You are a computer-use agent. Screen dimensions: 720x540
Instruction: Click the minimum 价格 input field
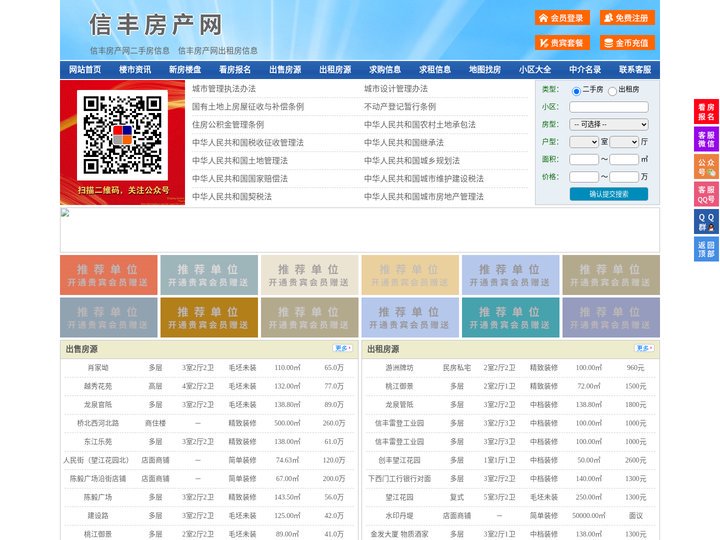click(x=584, y=177)
